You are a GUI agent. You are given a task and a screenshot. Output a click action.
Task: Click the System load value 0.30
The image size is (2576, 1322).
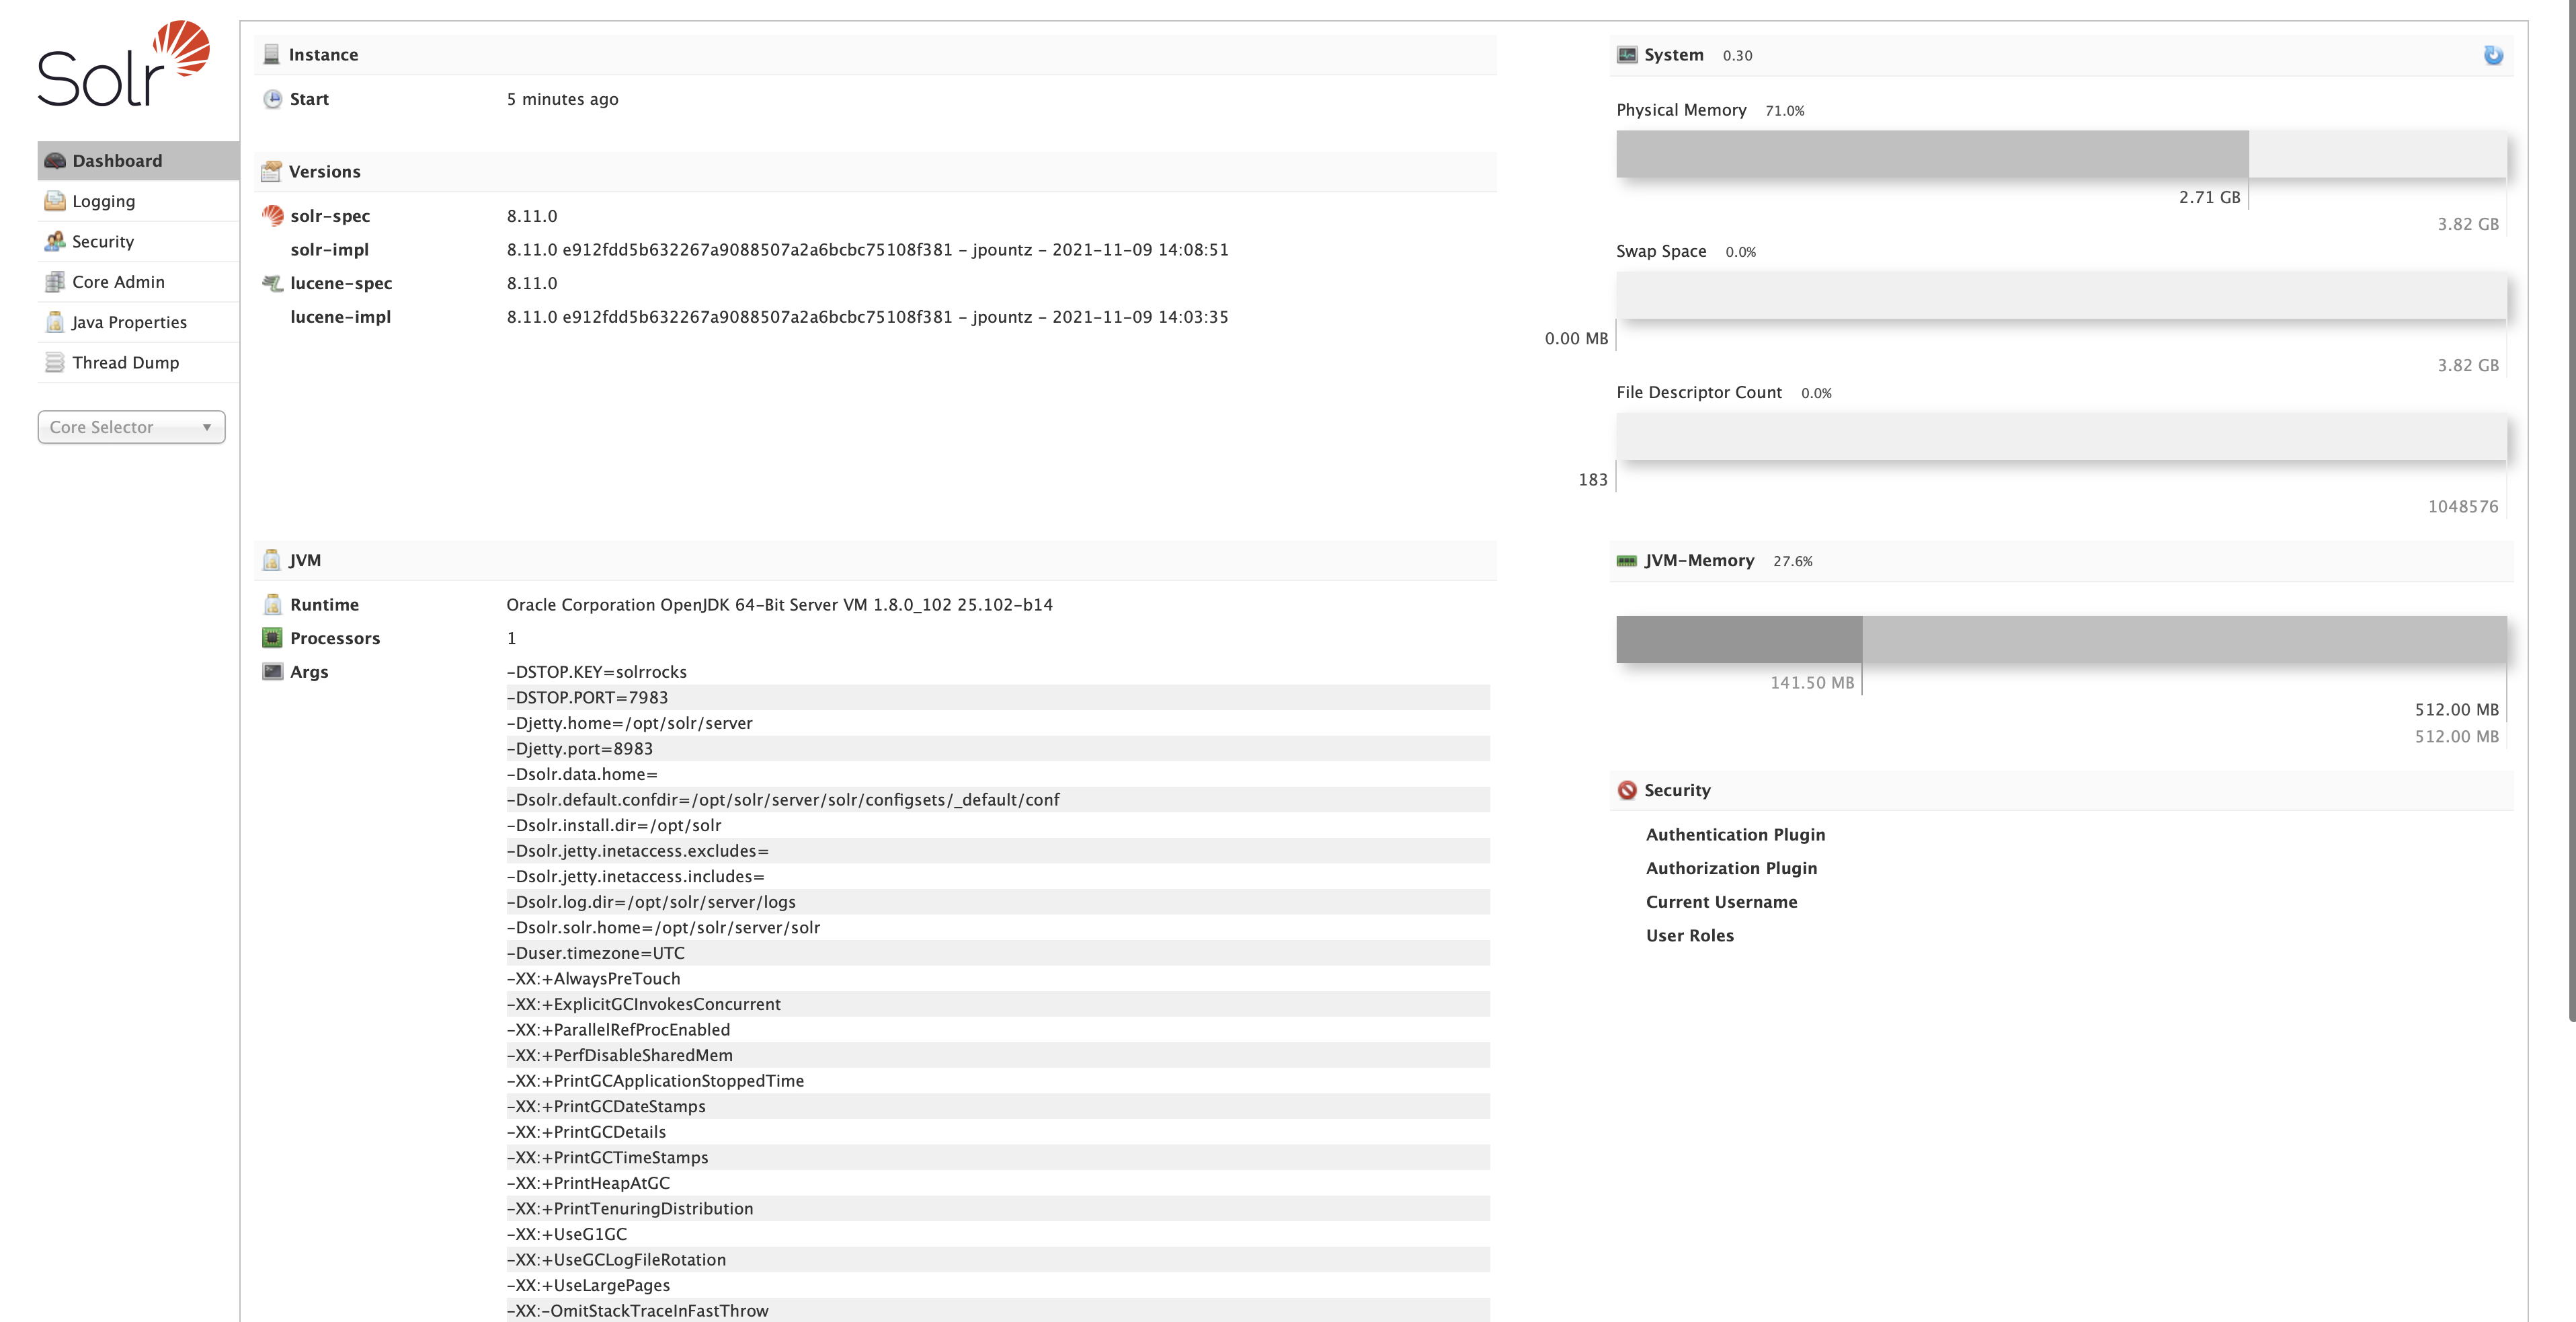[1737, 56]
